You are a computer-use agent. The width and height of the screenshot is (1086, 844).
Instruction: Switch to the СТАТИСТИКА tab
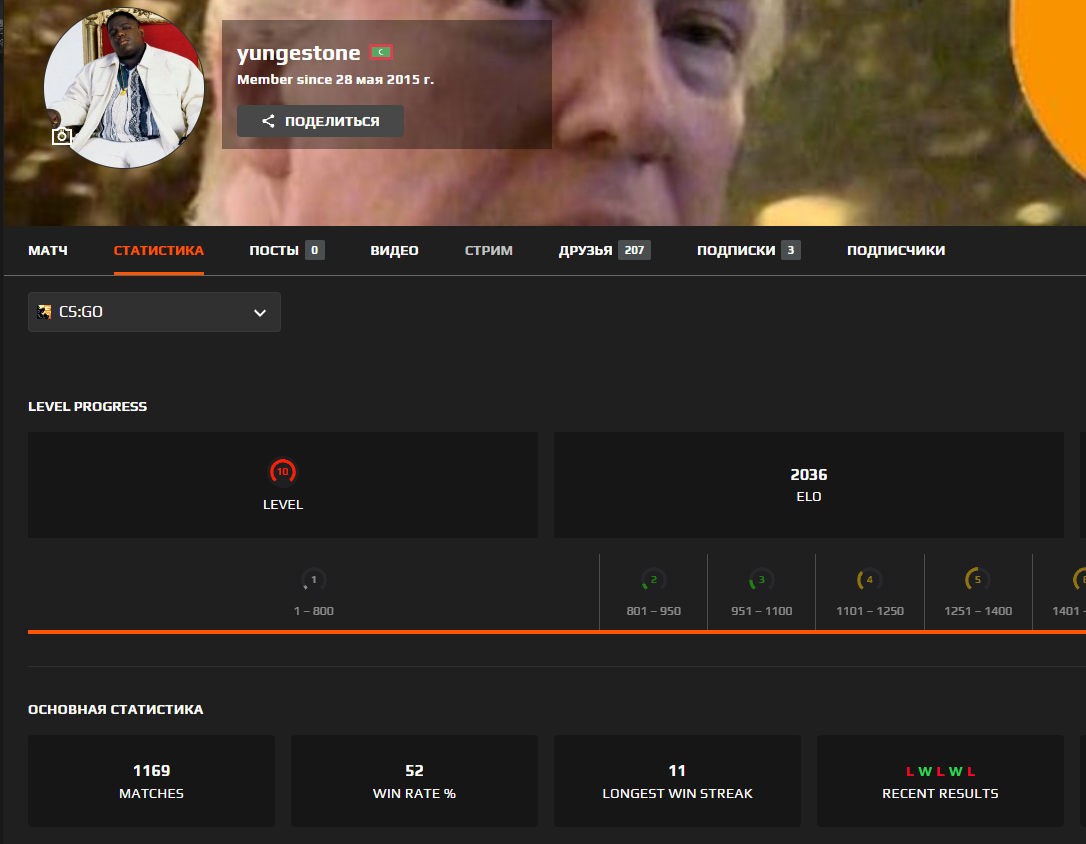pos(159,251)
